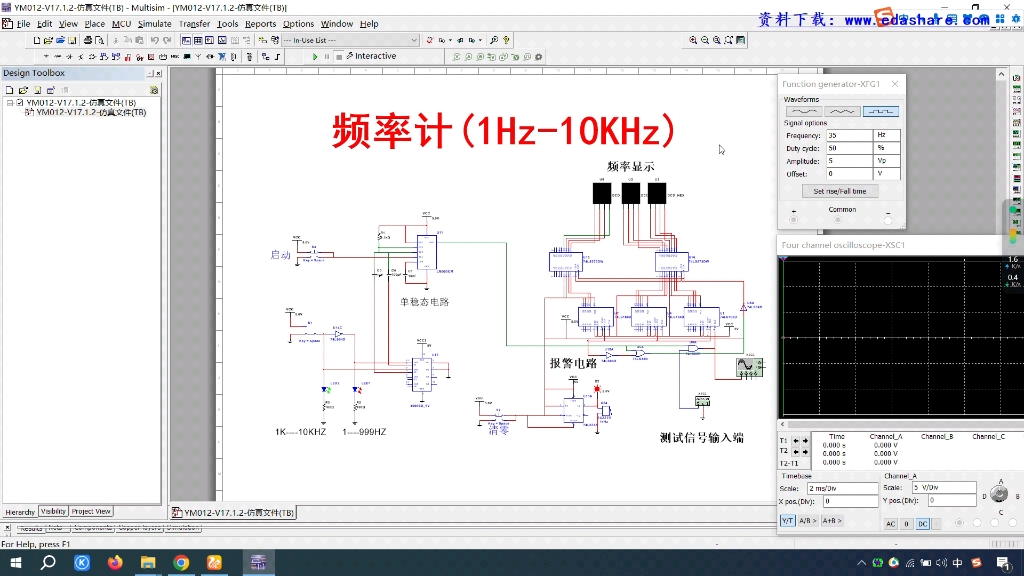Click the electrical rules check icon
The height and width of the screenshot is (576, 1024).
click(x=430, y=40)
